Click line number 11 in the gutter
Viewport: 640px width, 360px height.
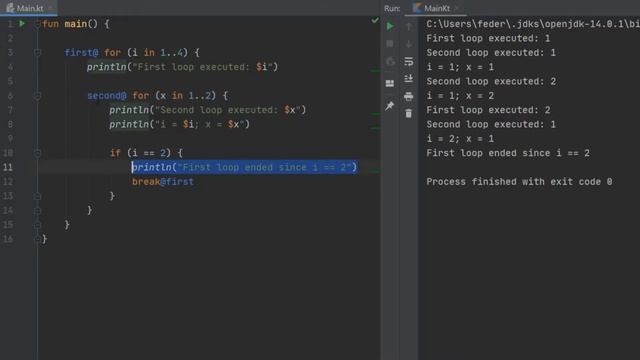(8, 167)
